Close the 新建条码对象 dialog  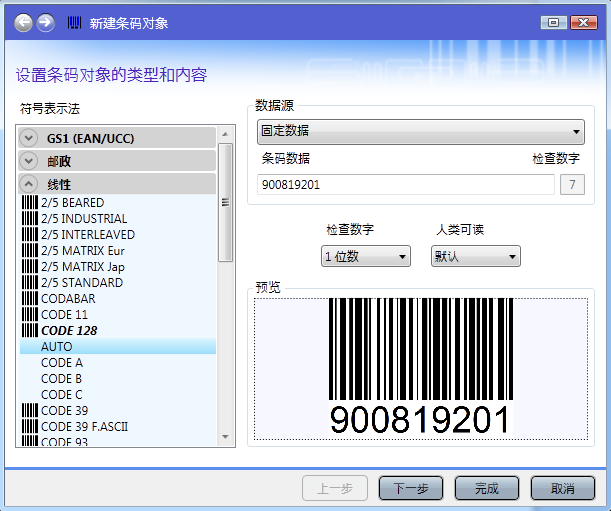click(x=583, y=23)
